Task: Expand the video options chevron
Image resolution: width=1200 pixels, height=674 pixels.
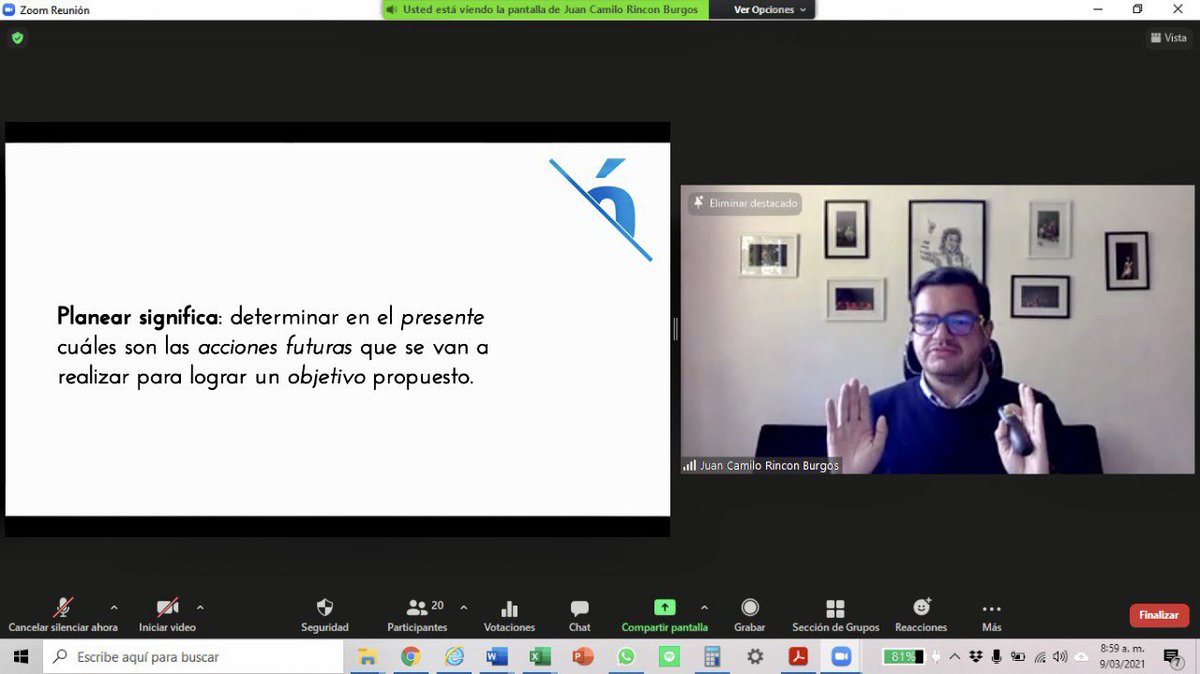Action: [x=200, y=607]
